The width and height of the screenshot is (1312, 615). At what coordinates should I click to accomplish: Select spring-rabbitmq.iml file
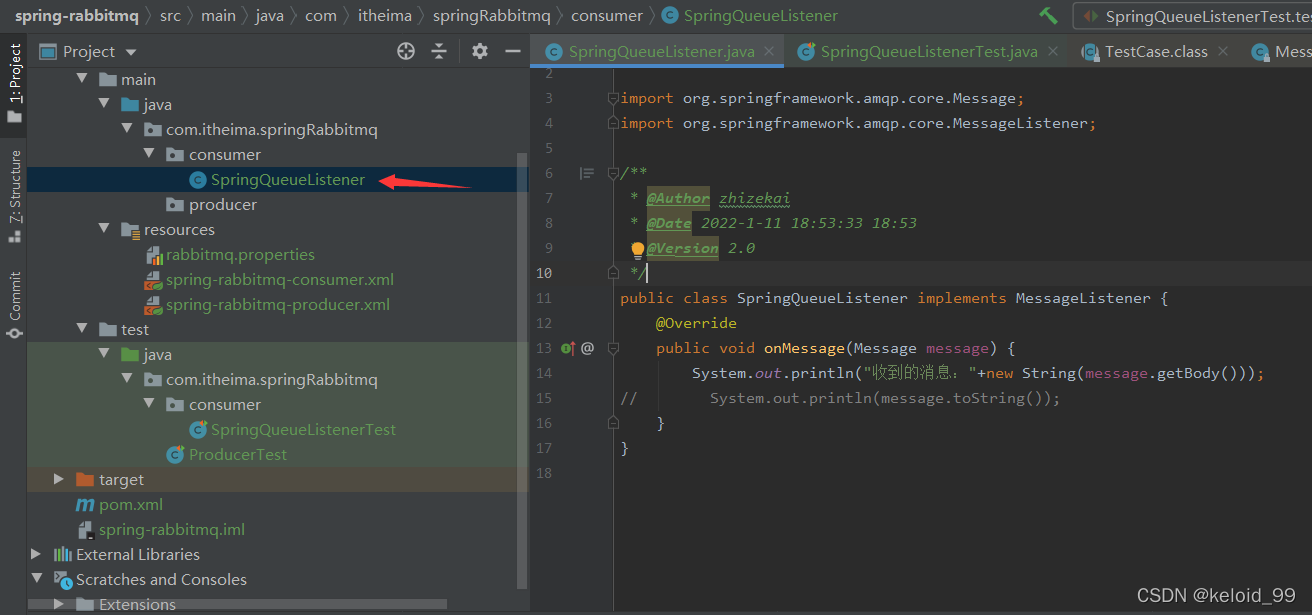click(171, 530)
